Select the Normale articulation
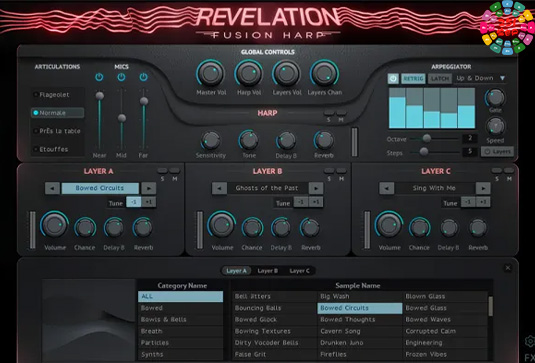This screenshot has width=535, height=363. pyautogui.click(x=58, y=113)
